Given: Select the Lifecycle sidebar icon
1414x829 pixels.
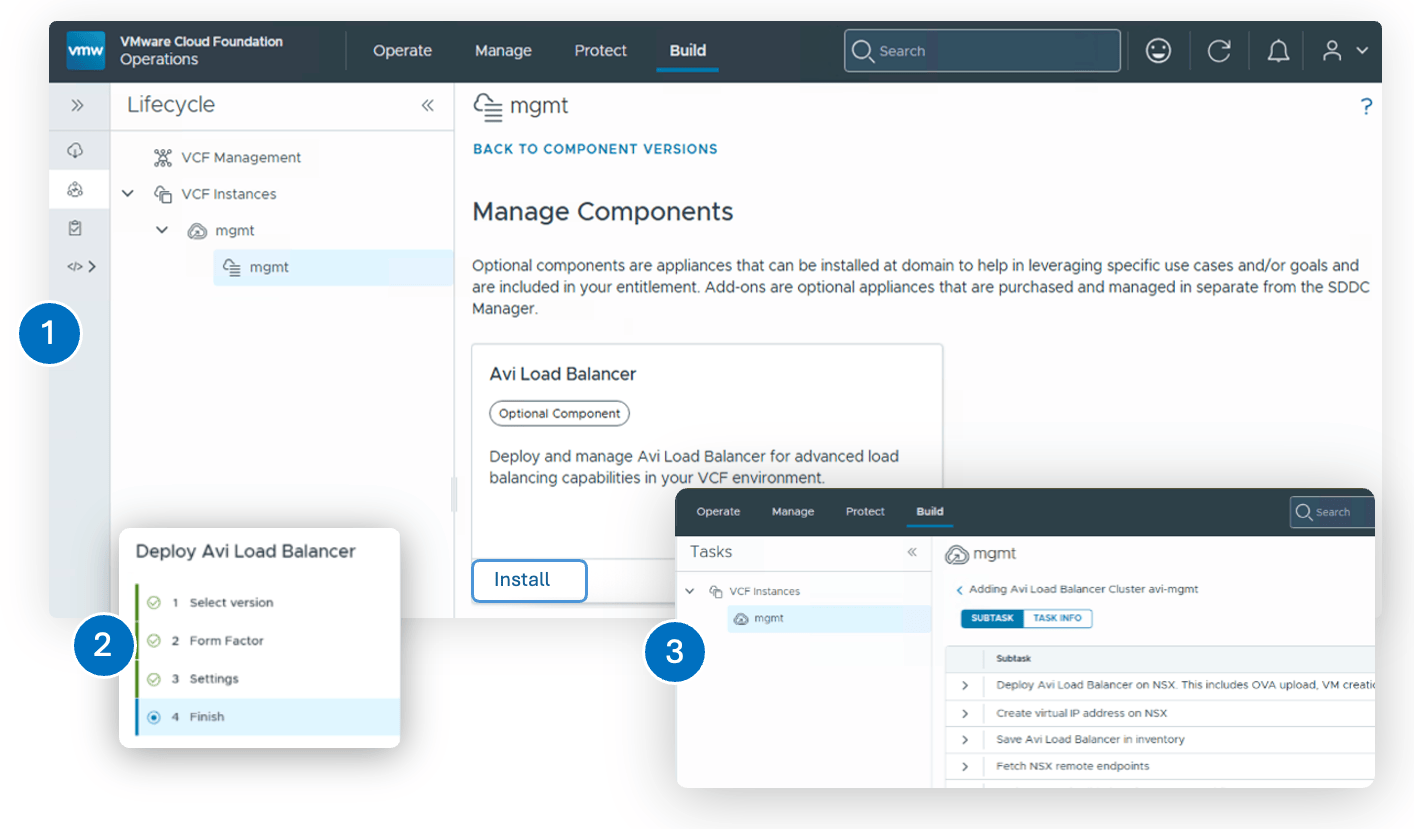Looking at the screenshot, I should (75, 189).
